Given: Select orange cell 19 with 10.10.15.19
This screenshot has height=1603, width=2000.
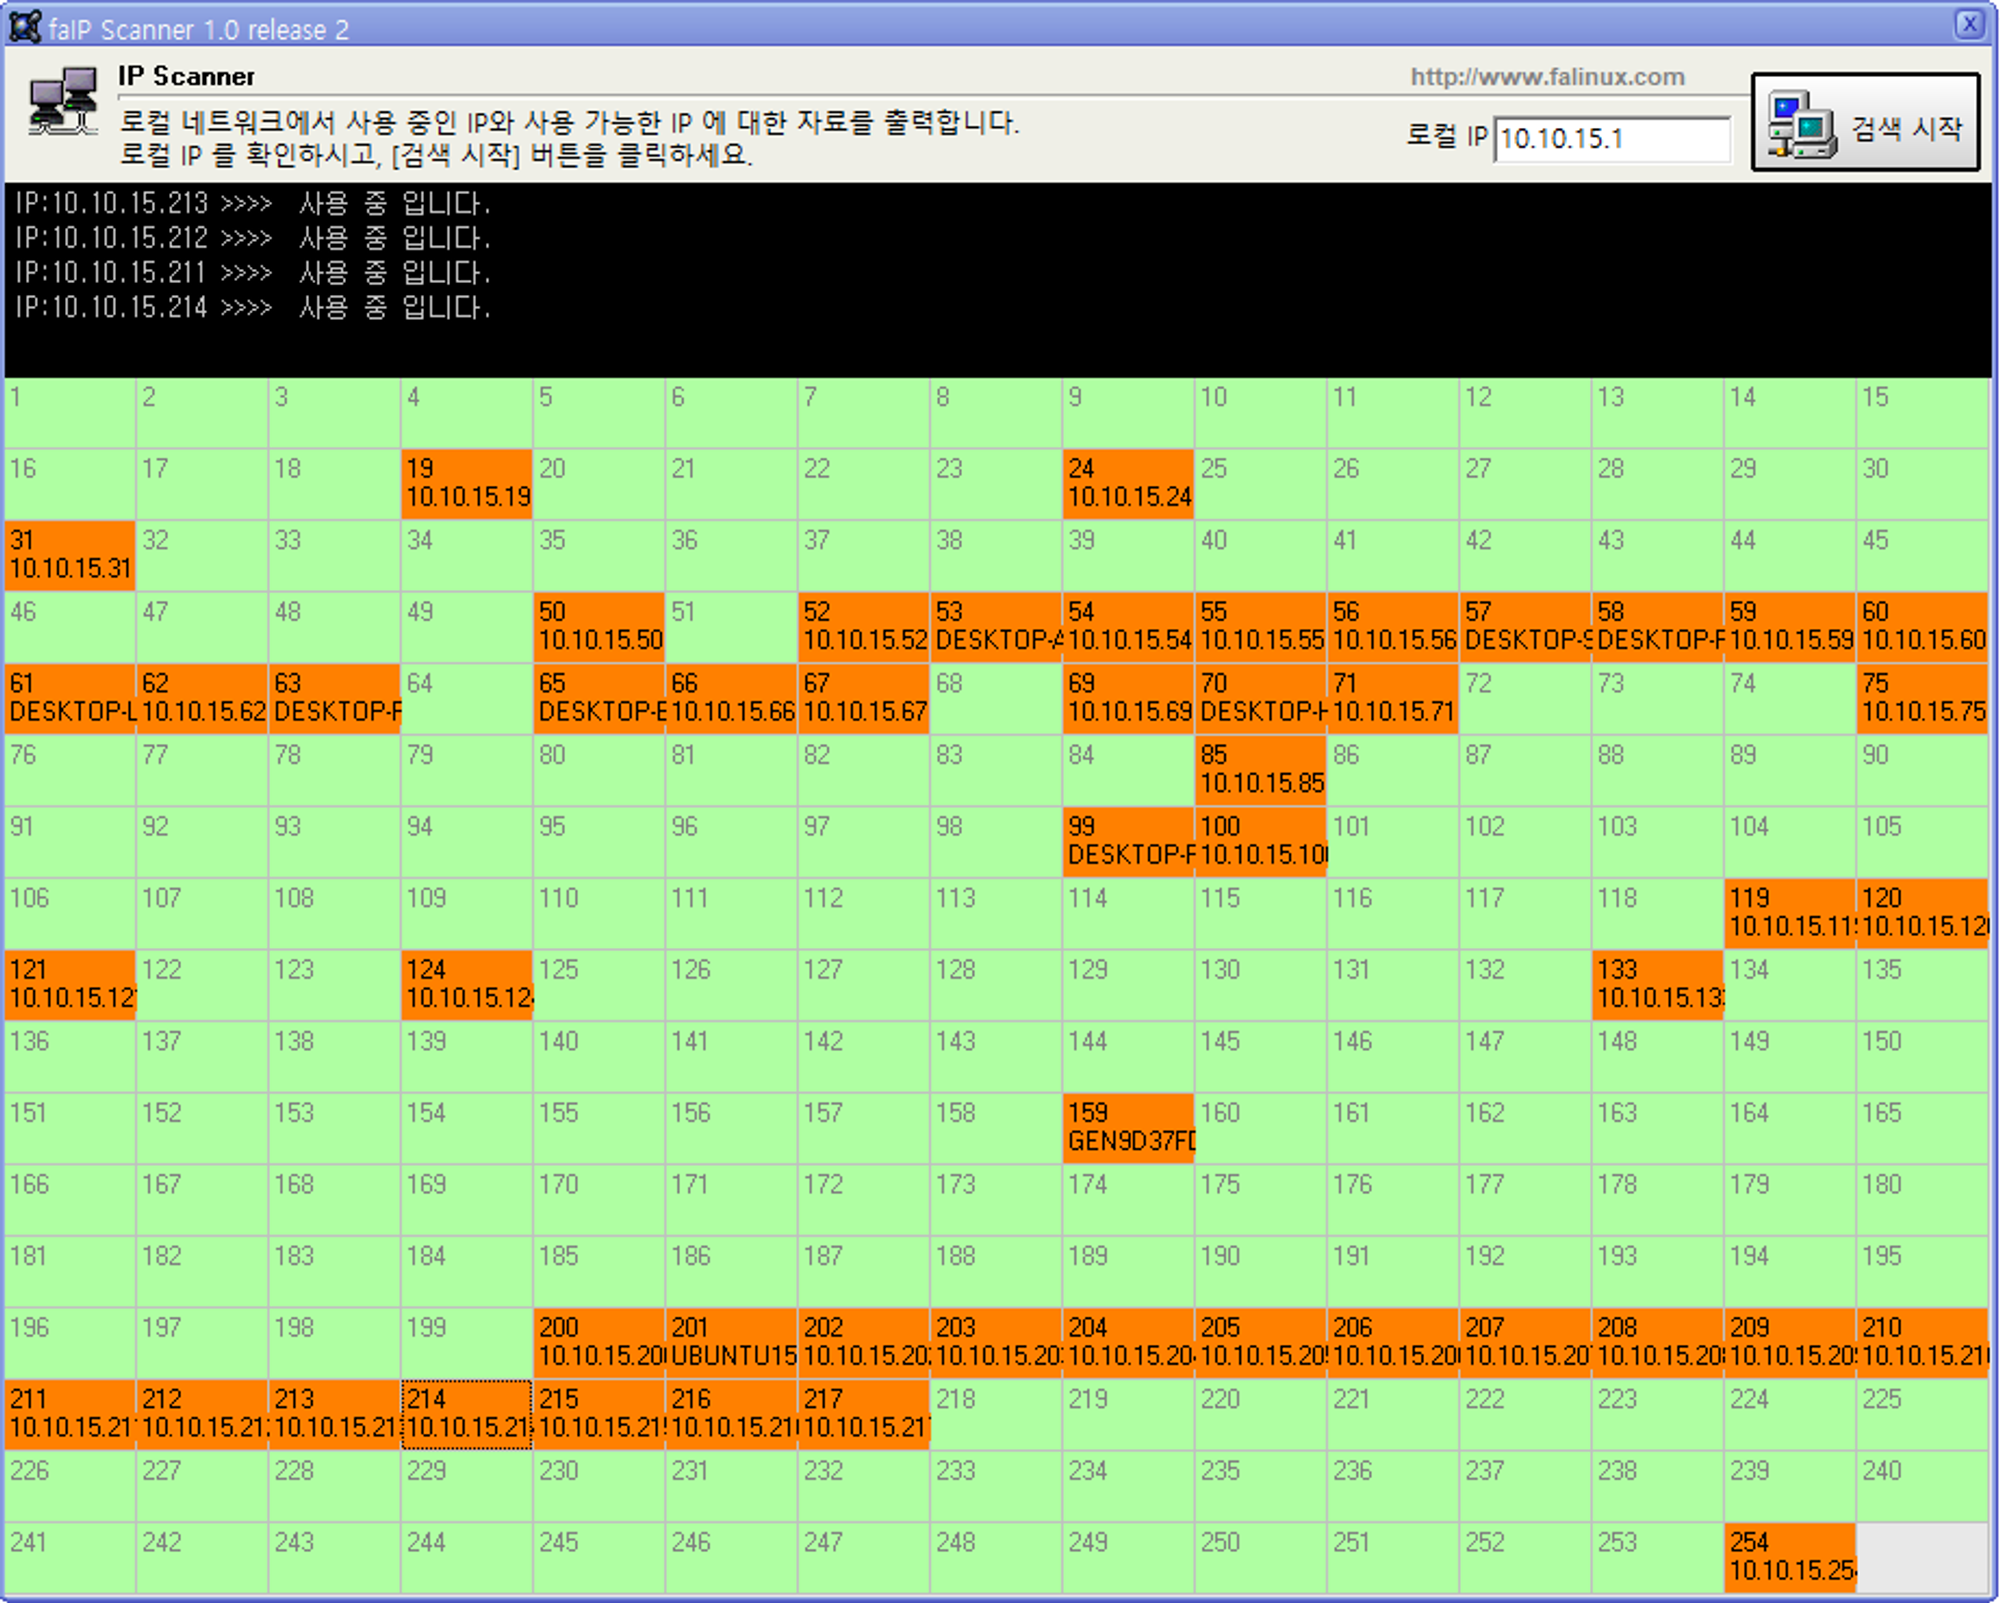Looking at the screenshot, I should 466,484.
